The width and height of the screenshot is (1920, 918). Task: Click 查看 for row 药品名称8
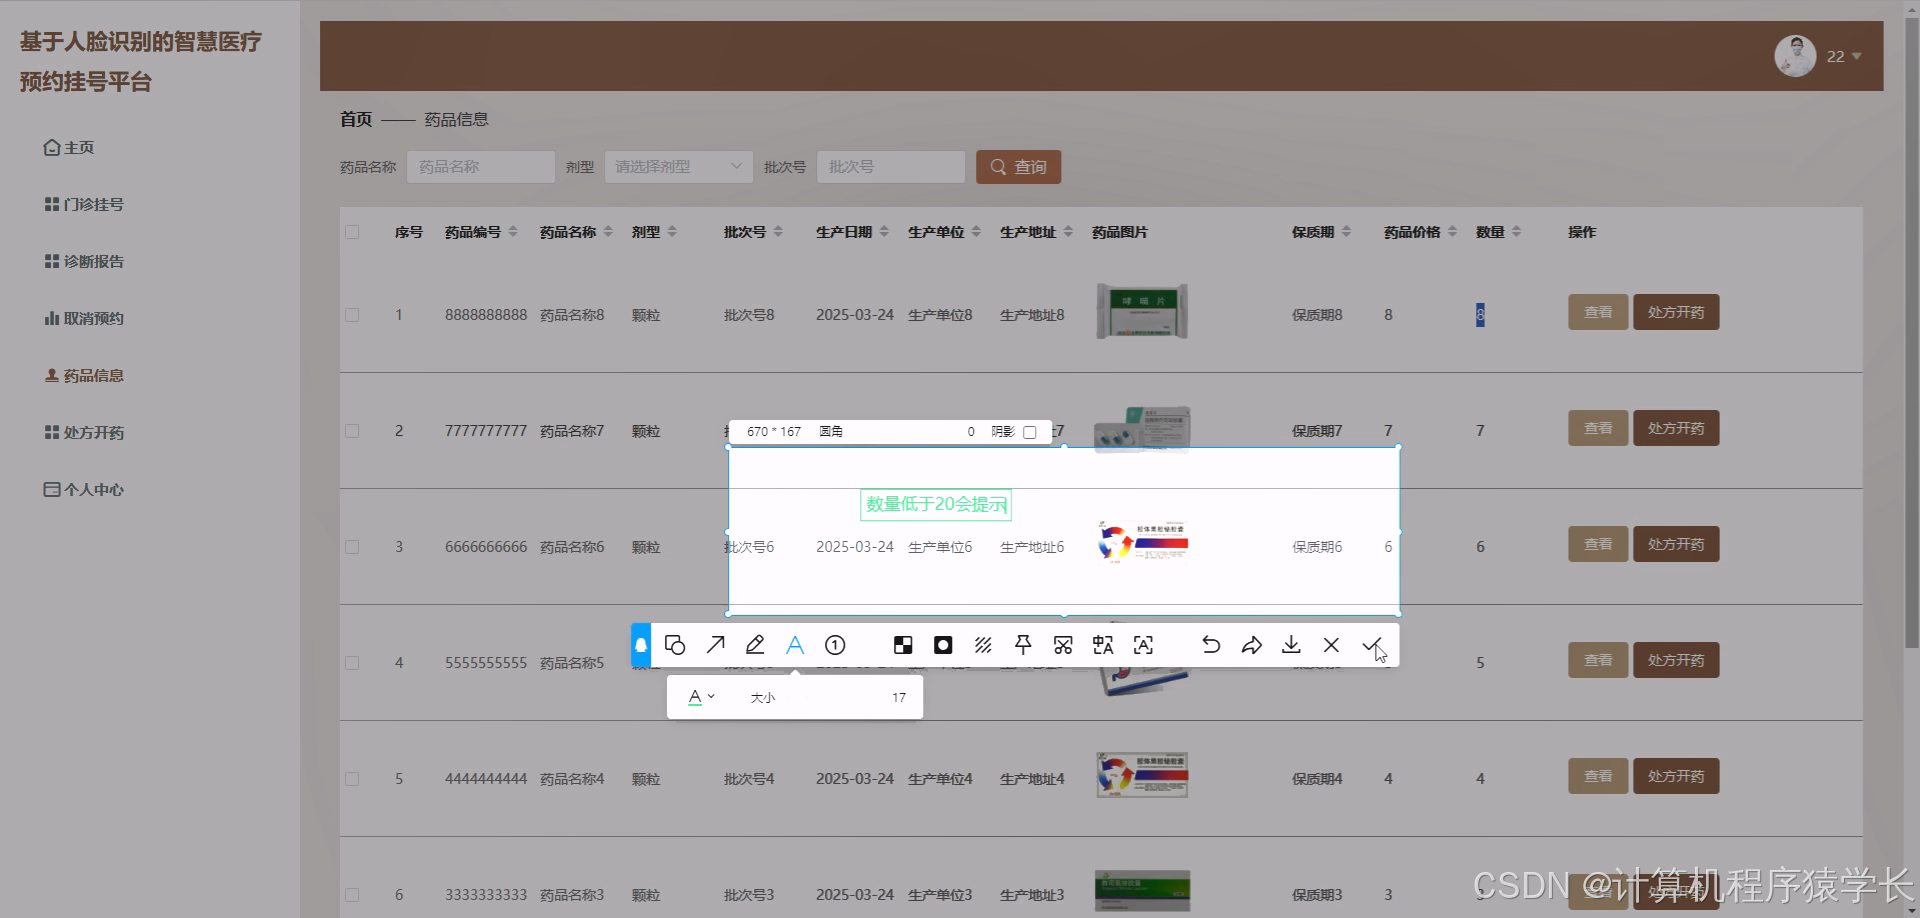(x=1598, y=312)
